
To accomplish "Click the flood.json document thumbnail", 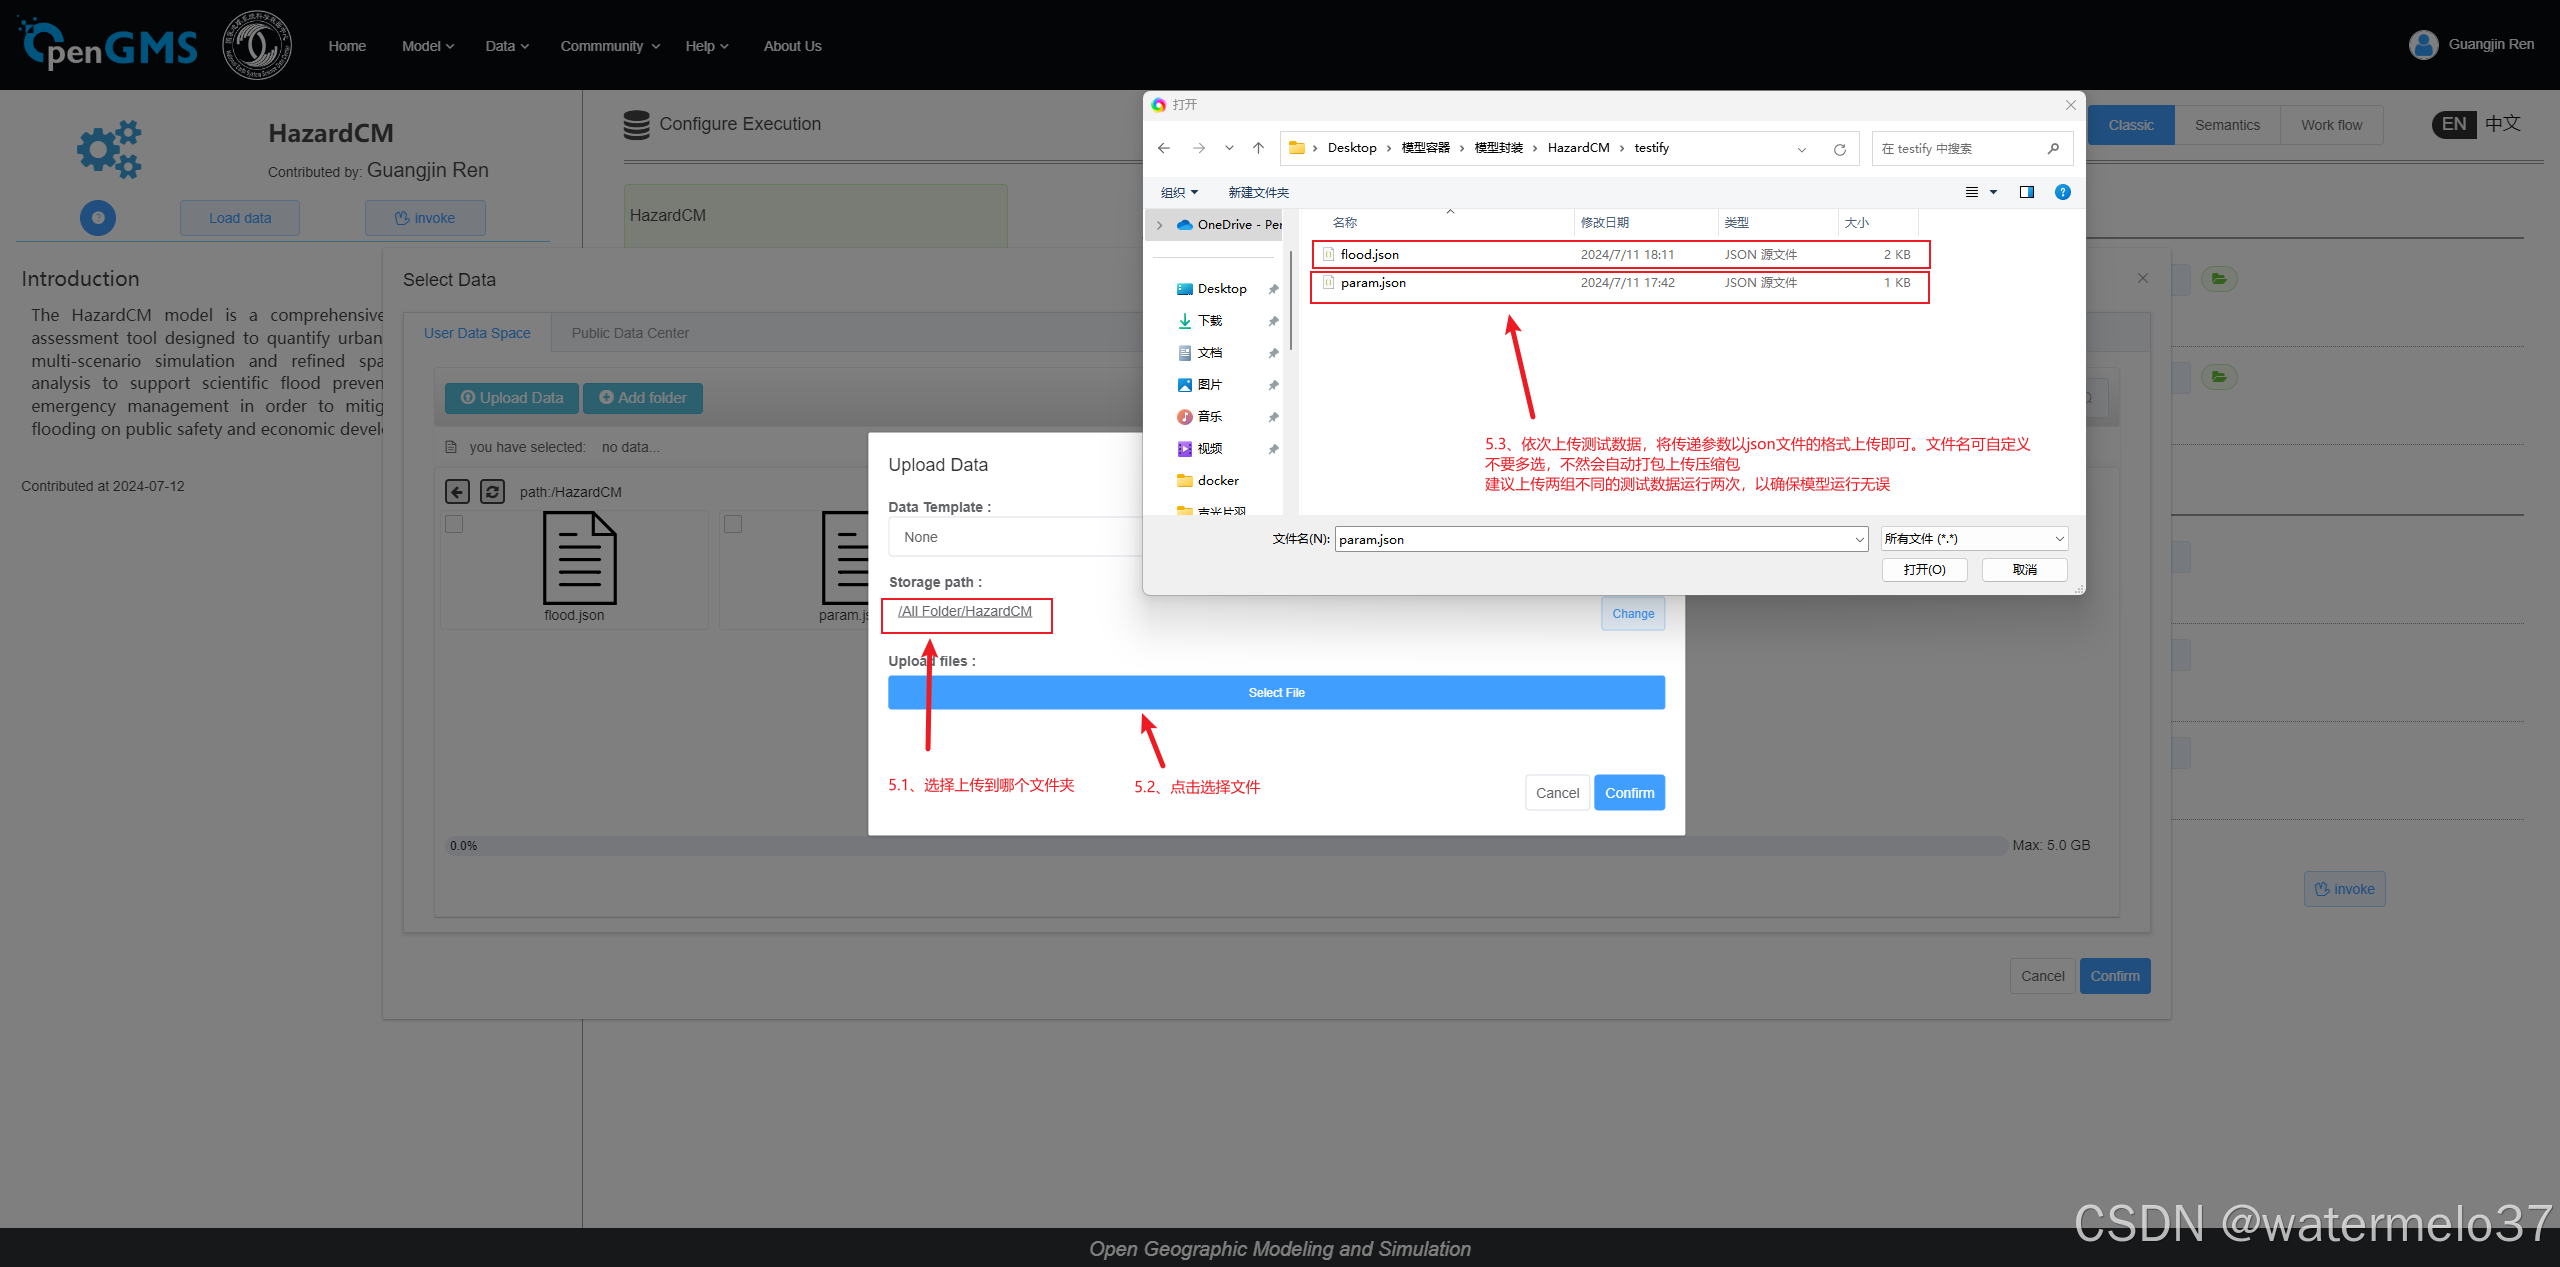I will (578, 558).
